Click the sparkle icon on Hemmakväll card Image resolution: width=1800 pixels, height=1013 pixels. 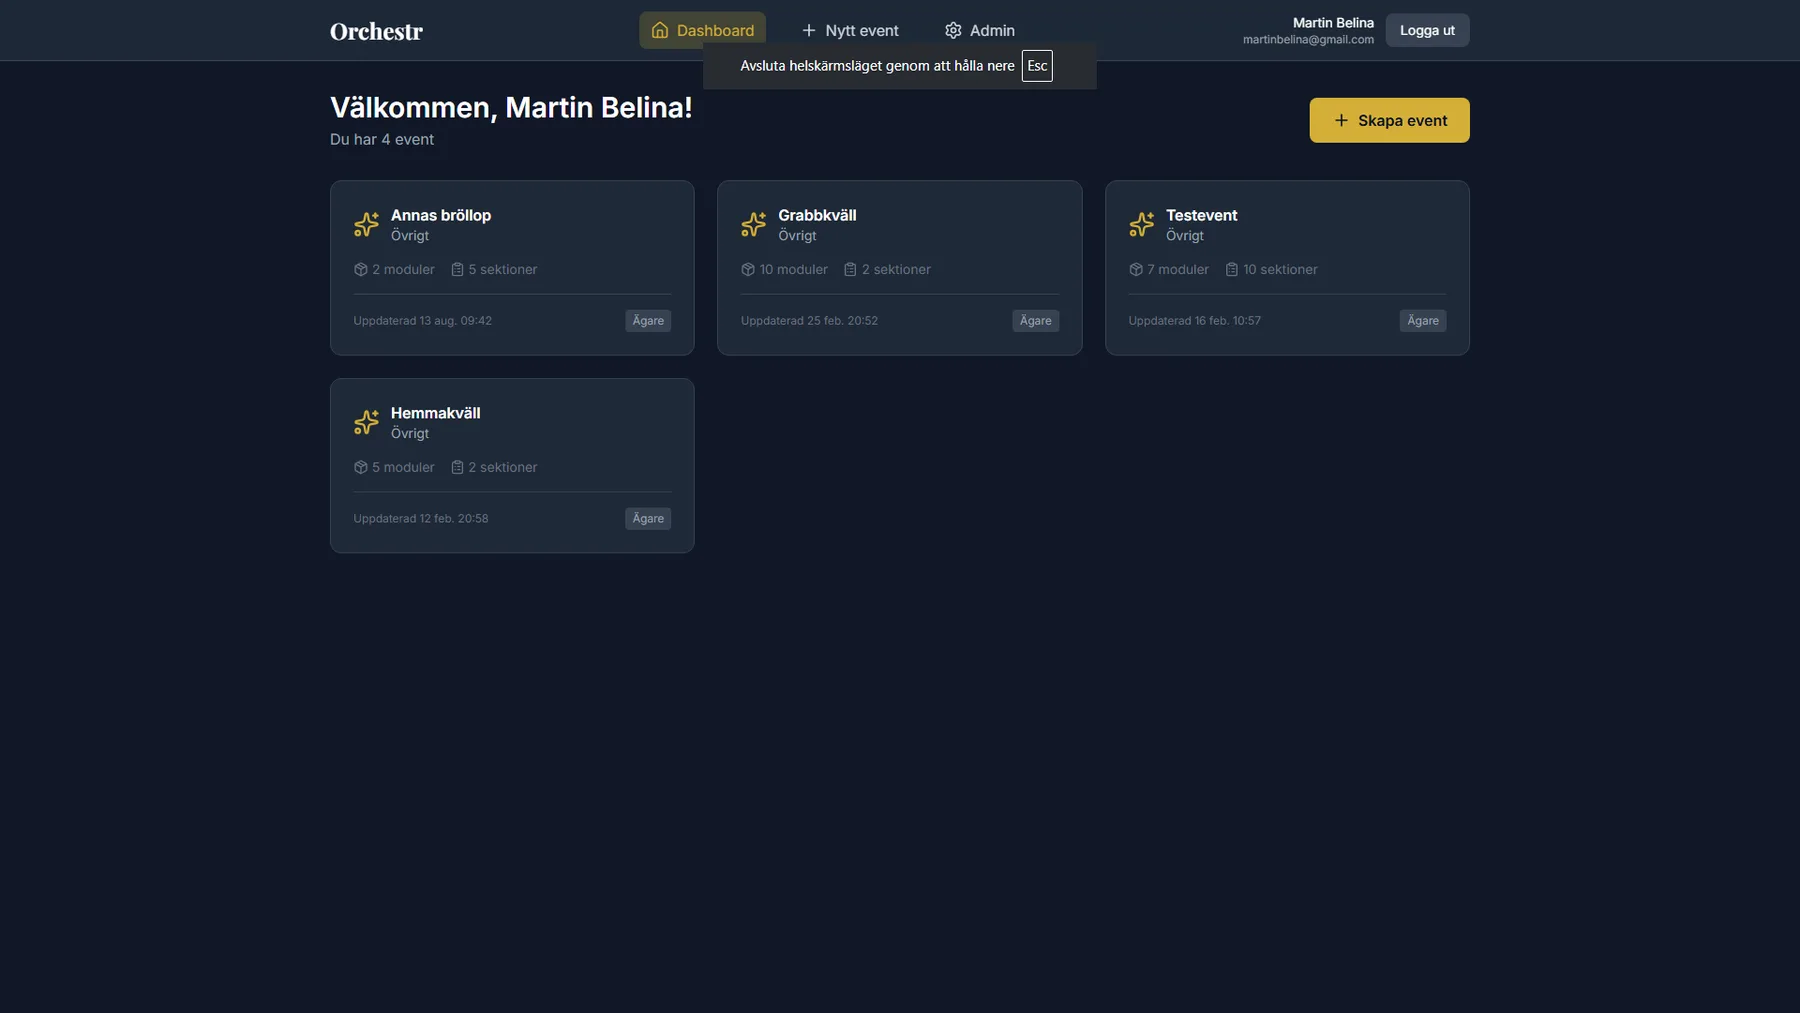coord(366,422)
